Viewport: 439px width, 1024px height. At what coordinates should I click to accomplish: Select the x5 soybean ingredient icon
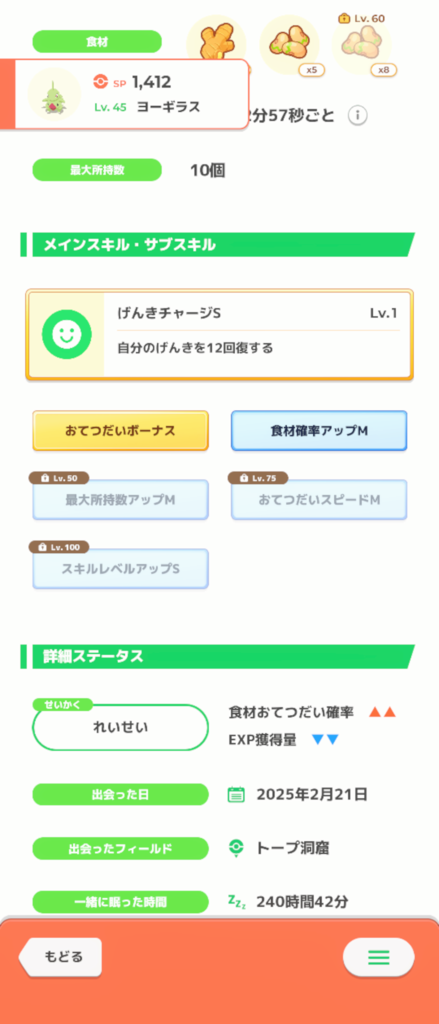289,44
